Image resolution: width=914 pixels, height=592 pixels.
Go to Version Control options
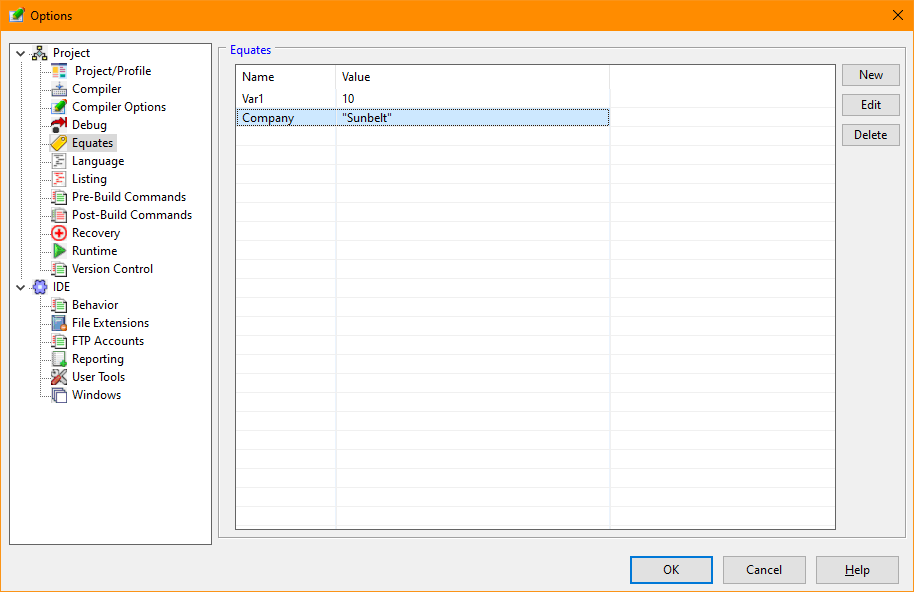(112, 269)
